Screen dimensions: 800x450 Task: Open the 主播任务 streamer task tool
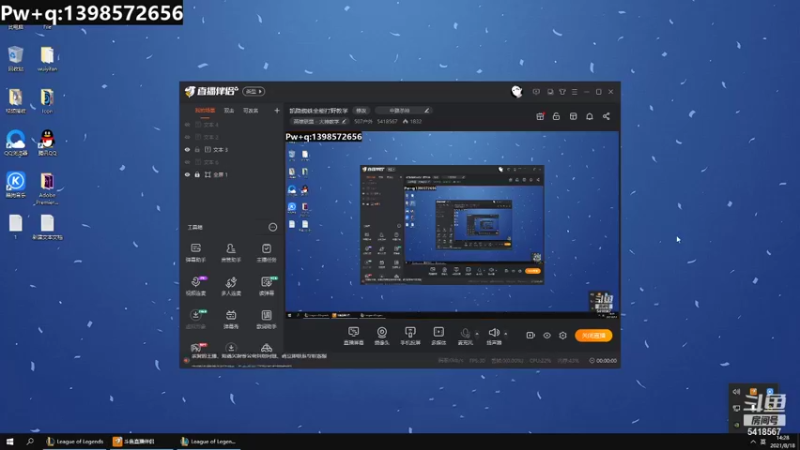click(x=266, y=253)
